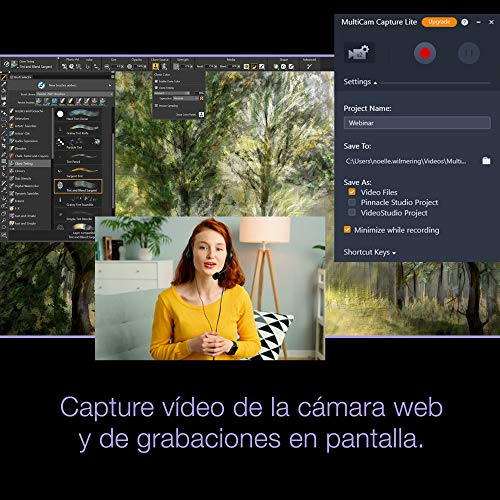Toggle Minimize while recording checkbox
The image size is (500, 500).
(347, 230)
